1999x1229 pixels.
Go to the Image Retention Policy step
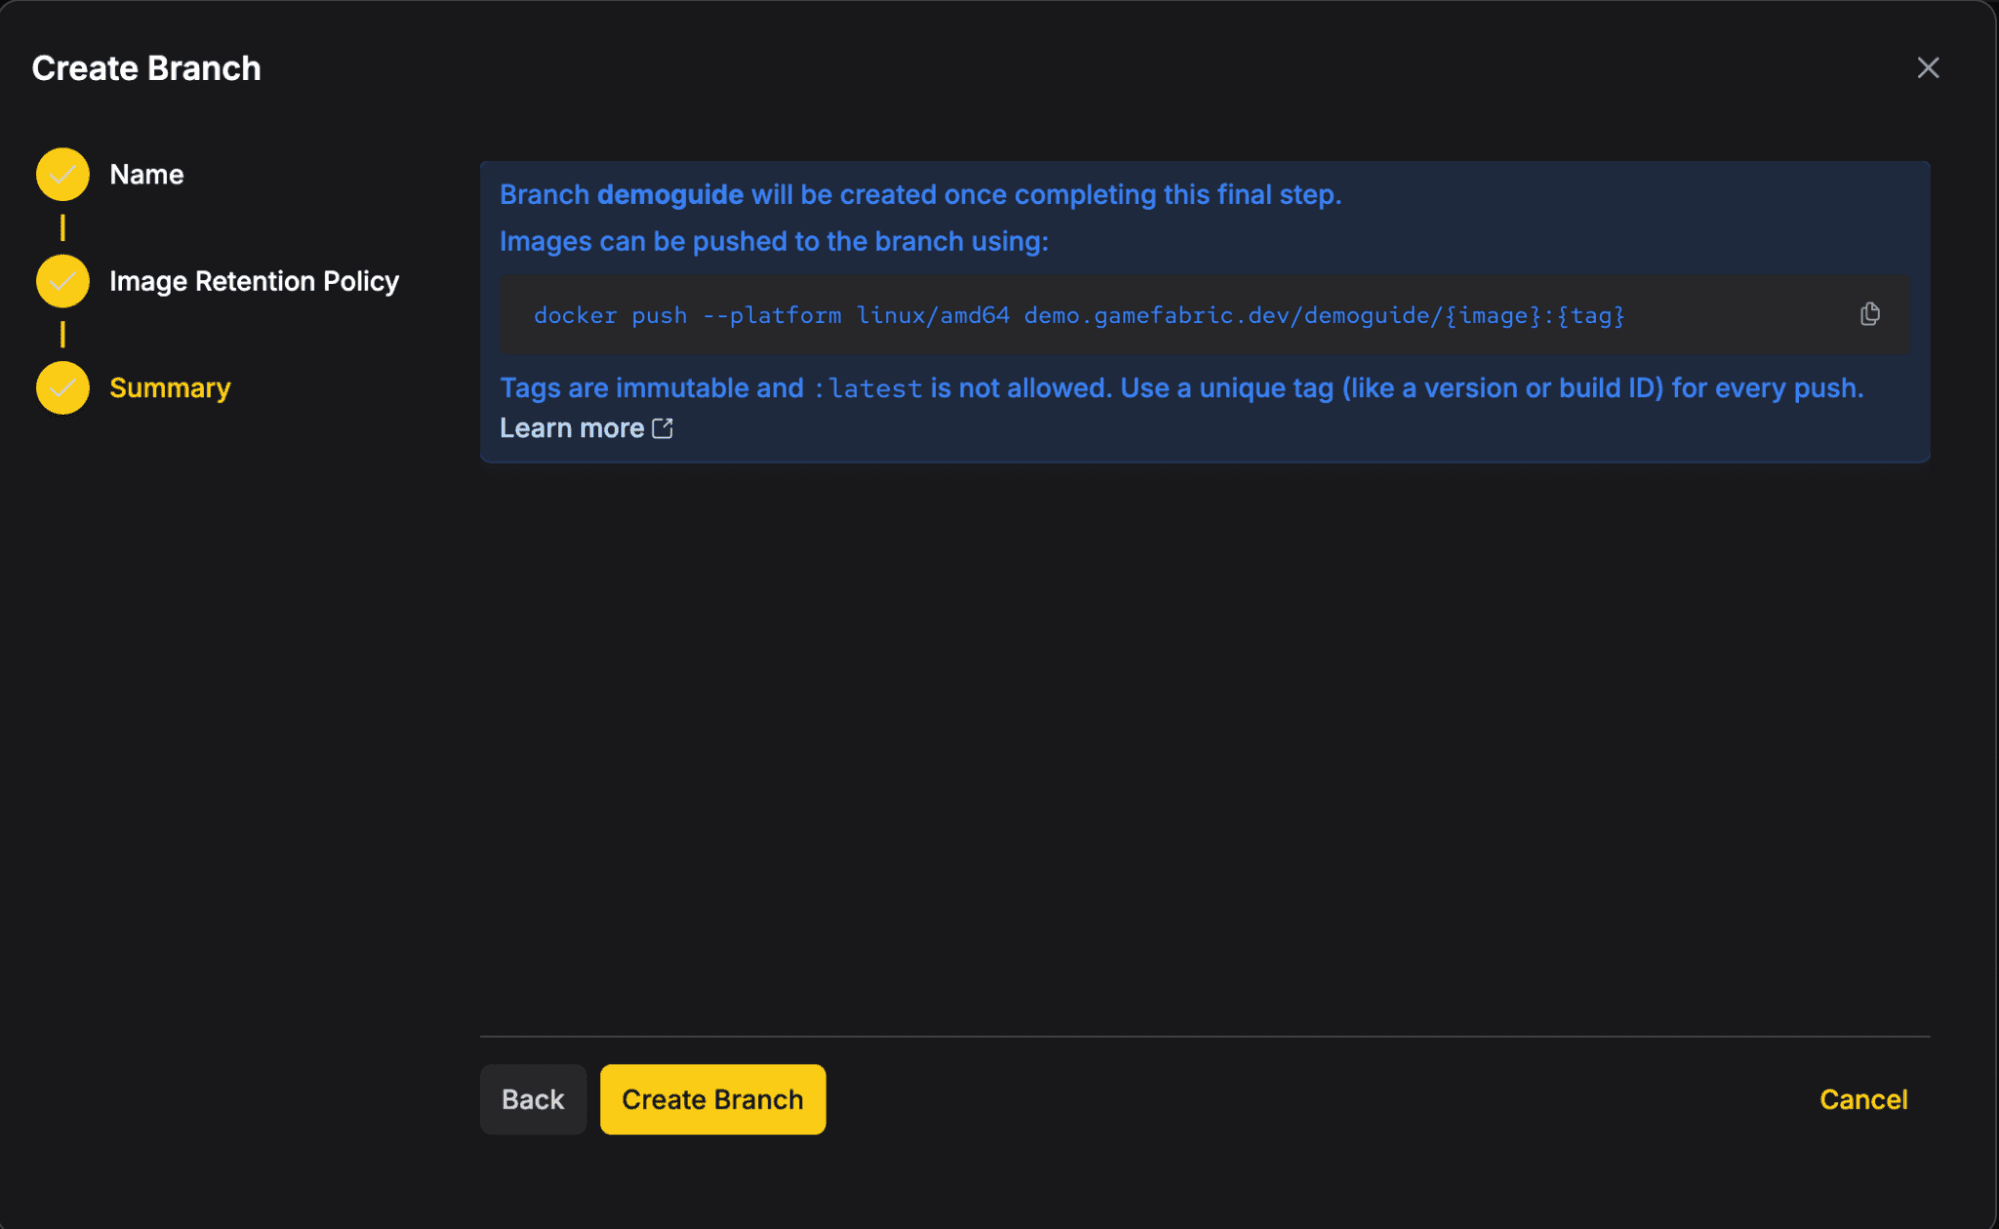coord(254,281)
